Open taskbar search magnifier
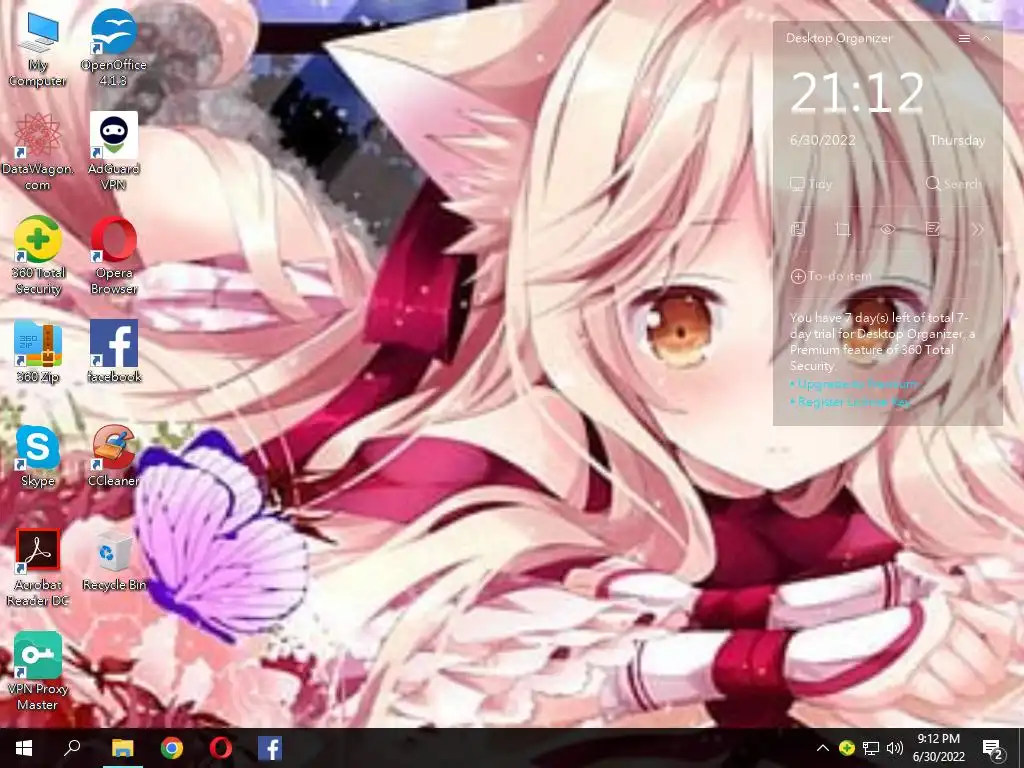The height and width of the screenshot is (768, 1024). click(72, 748)
